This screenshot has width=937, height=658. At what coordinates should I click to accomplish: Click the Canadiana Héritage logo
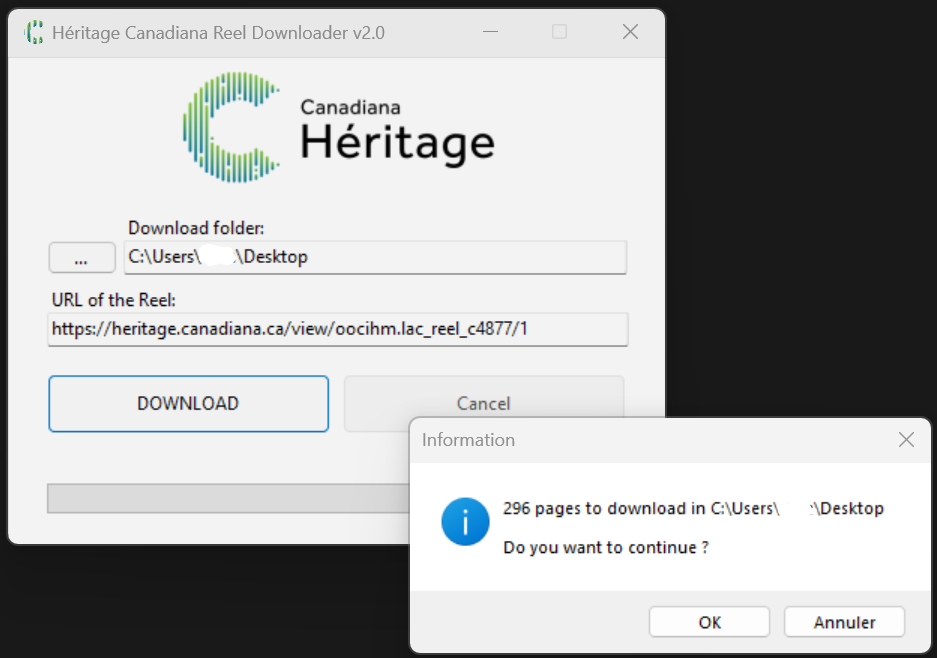pyautogui.click(x=339, y=127)
